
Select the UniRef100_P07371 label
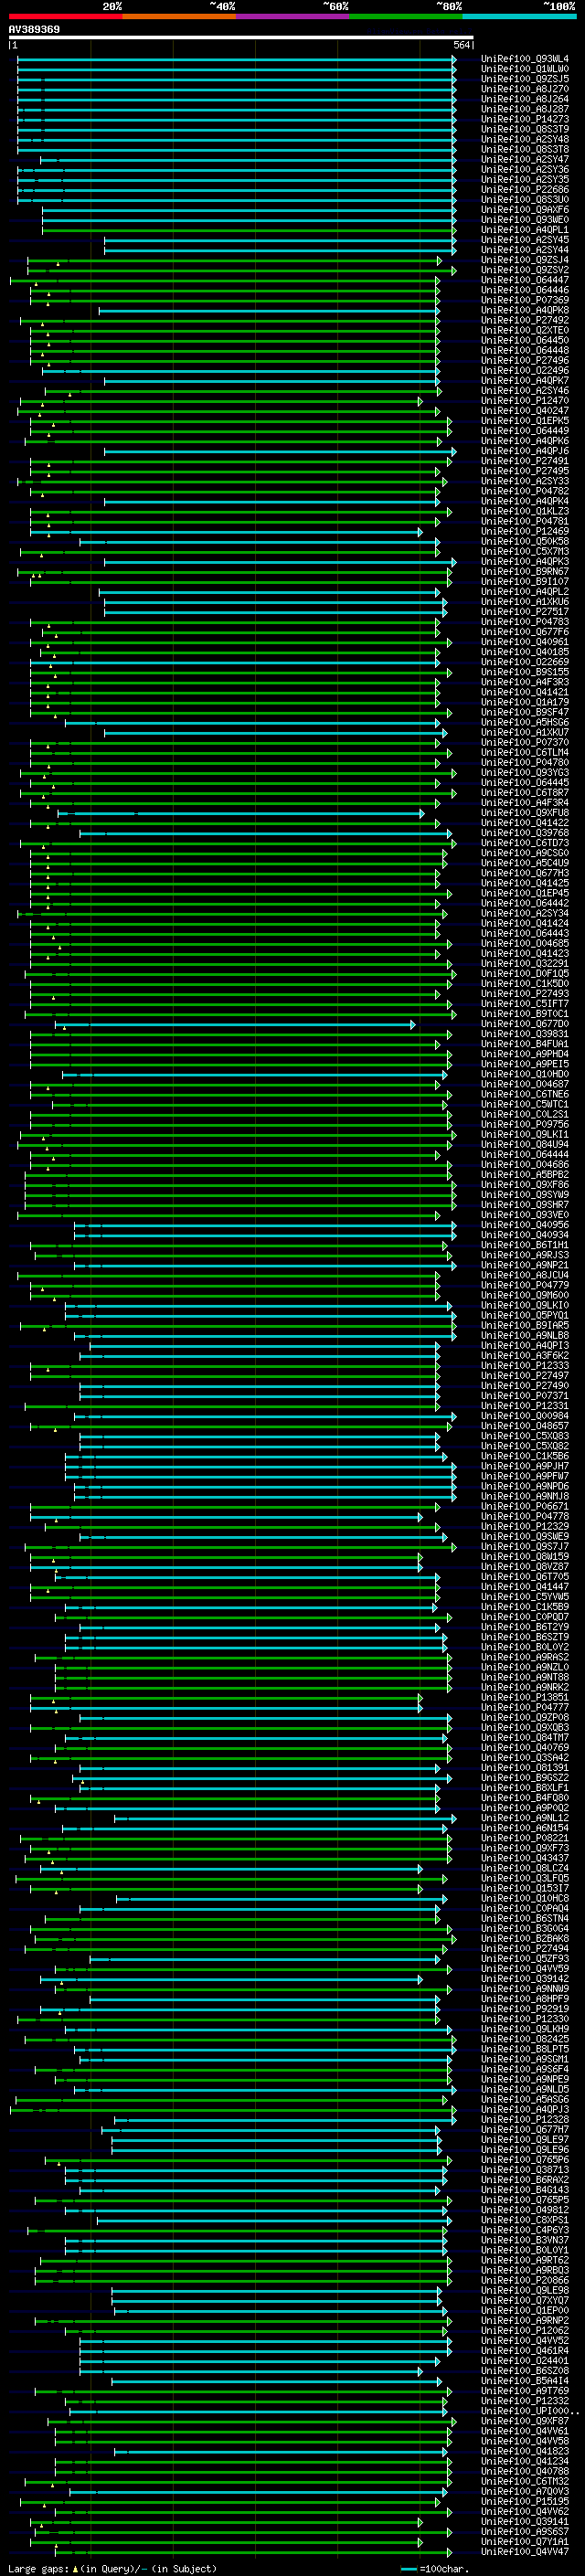coord(525,1396)
